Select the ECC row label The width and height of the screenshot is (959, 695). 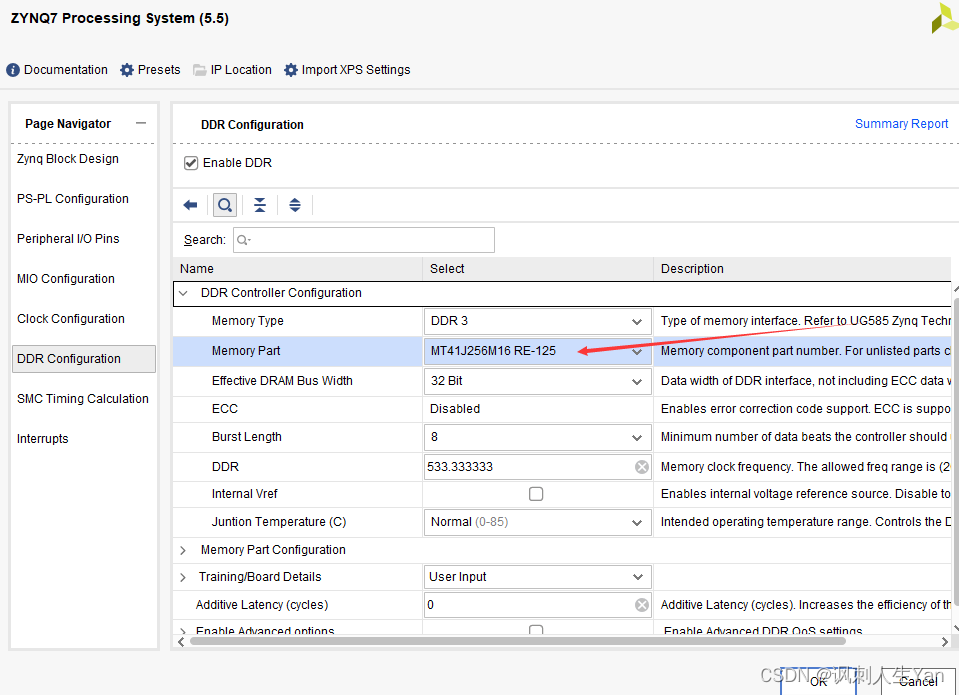click(224, 409)
